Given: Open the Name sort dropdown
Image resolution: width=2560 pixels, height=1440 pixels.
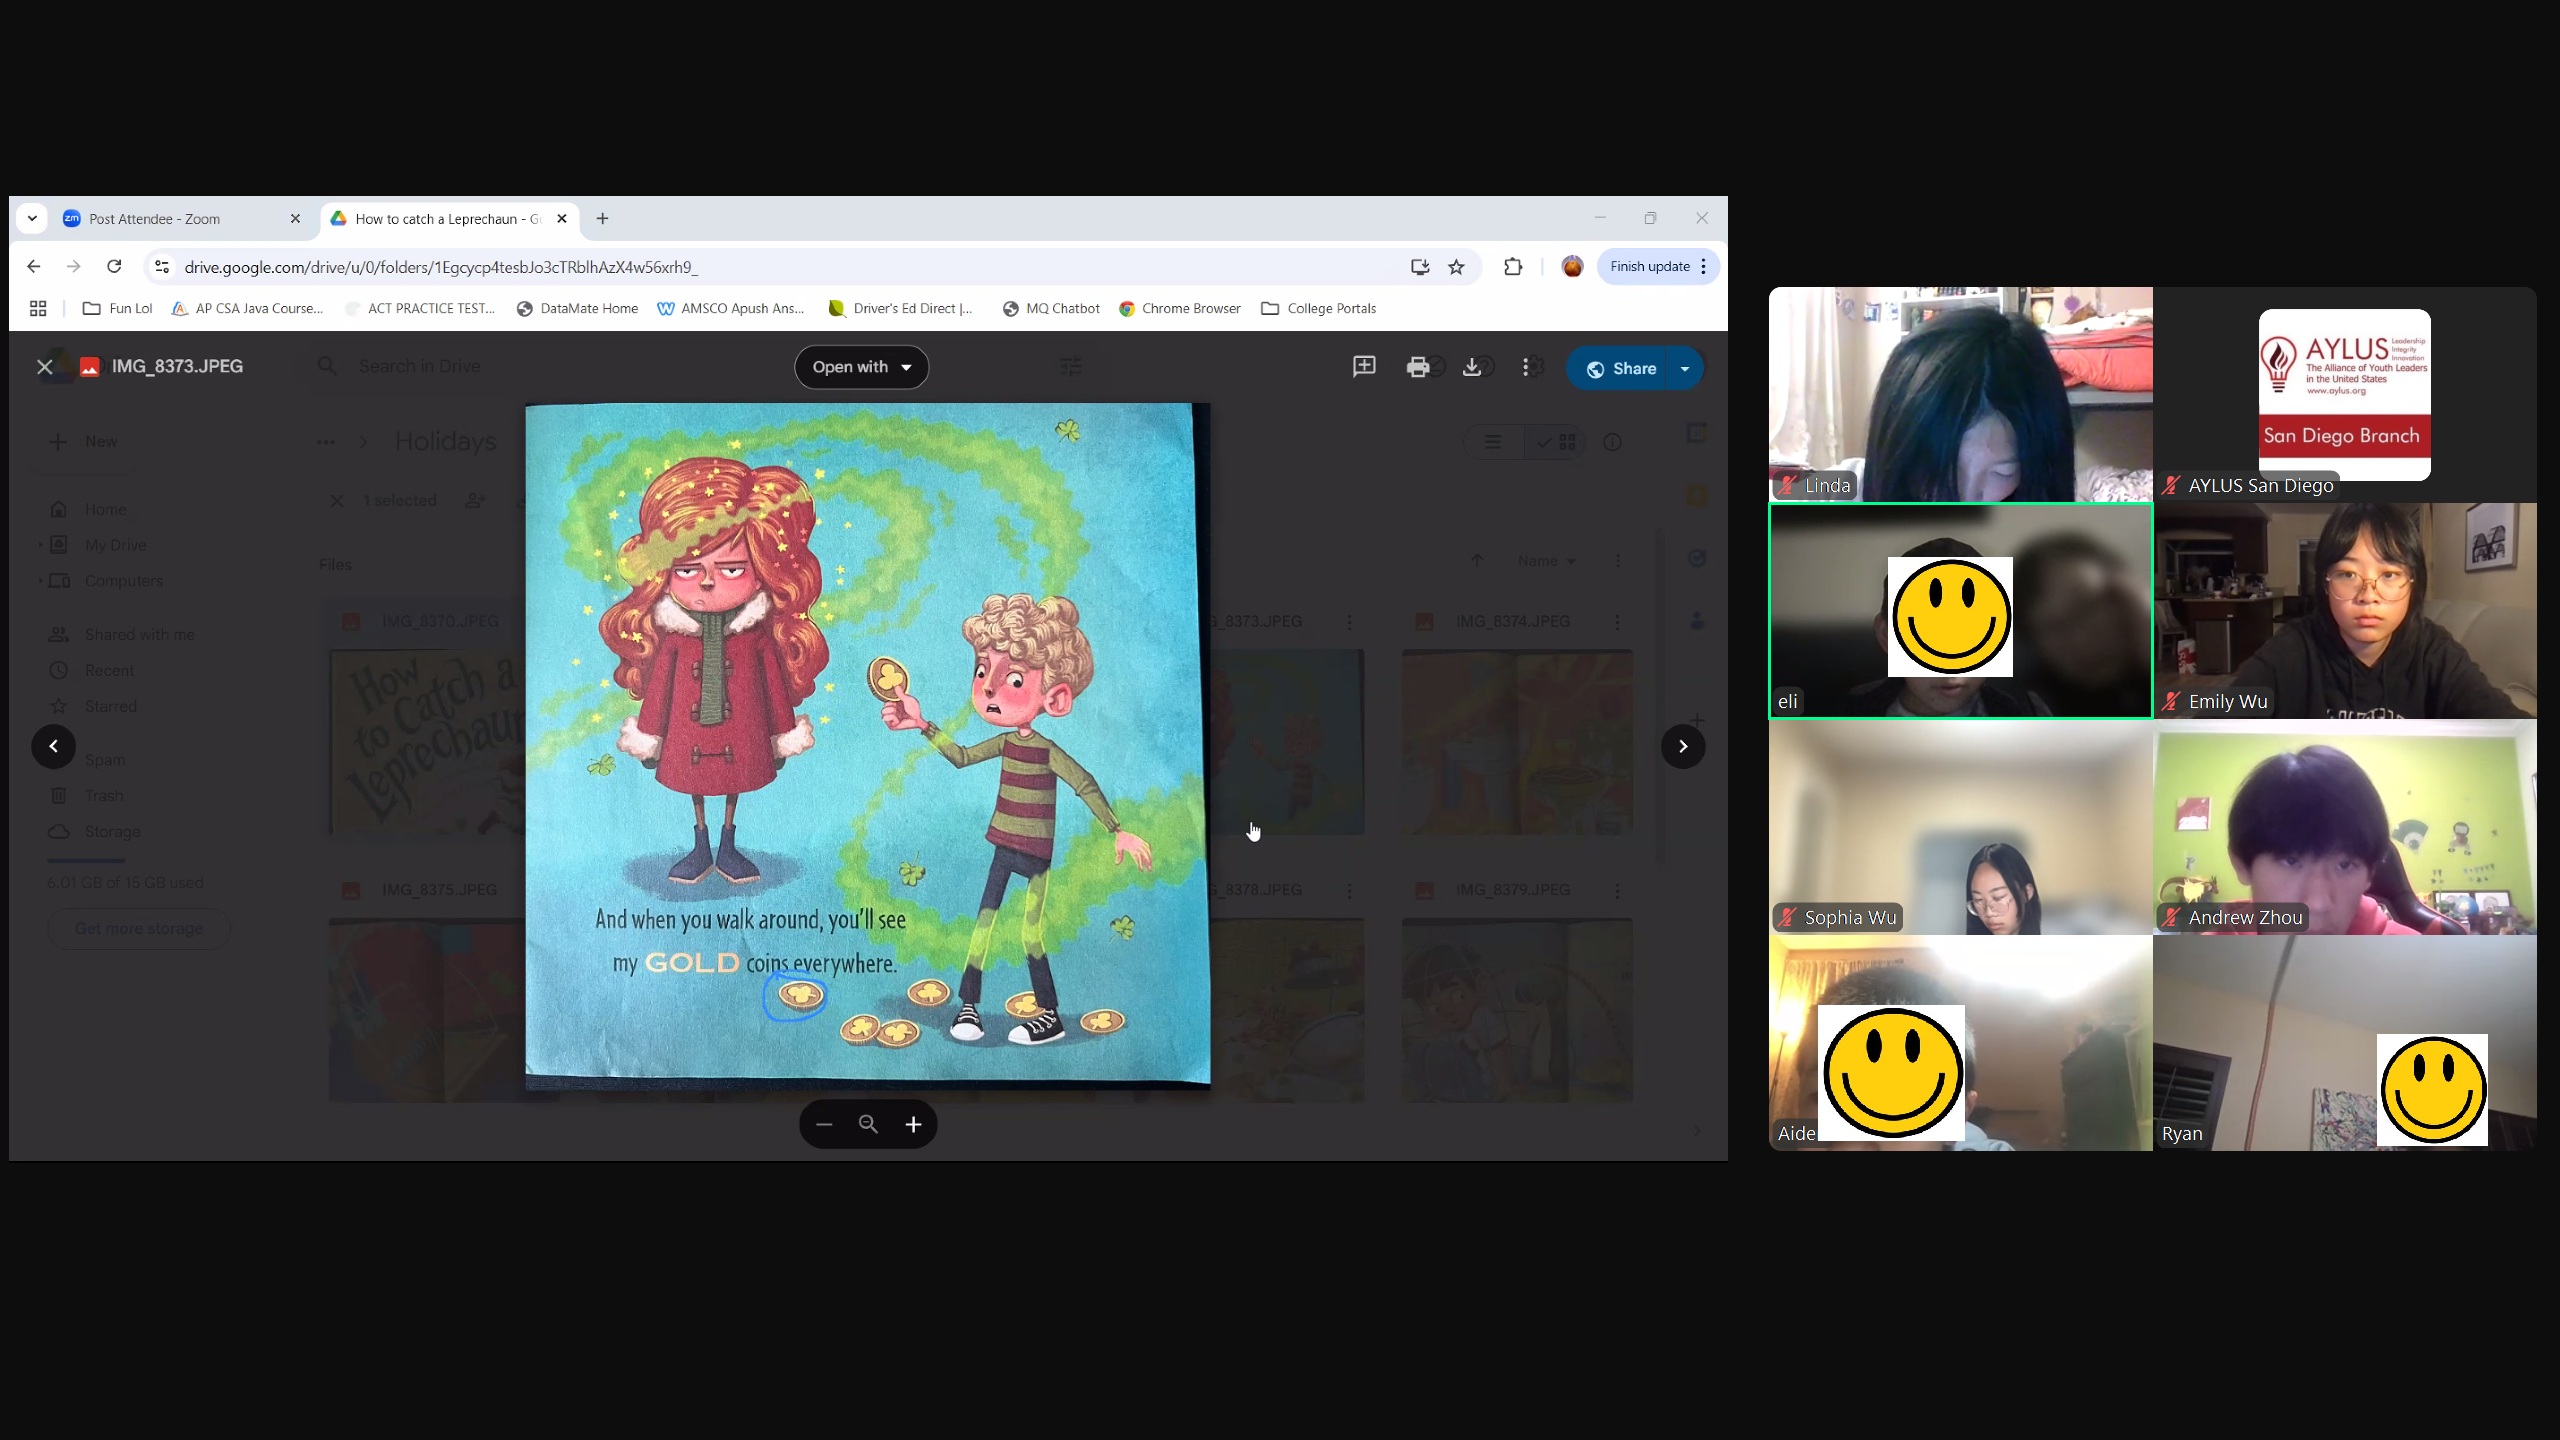Looking at the screenshot, I should (x=1546, y=561).
